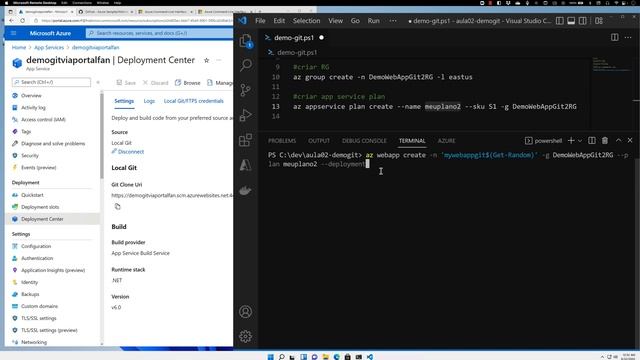Screen dimensions: 640x360
Task: Go to App Services breadcrumb
Action: click(49, 47)
